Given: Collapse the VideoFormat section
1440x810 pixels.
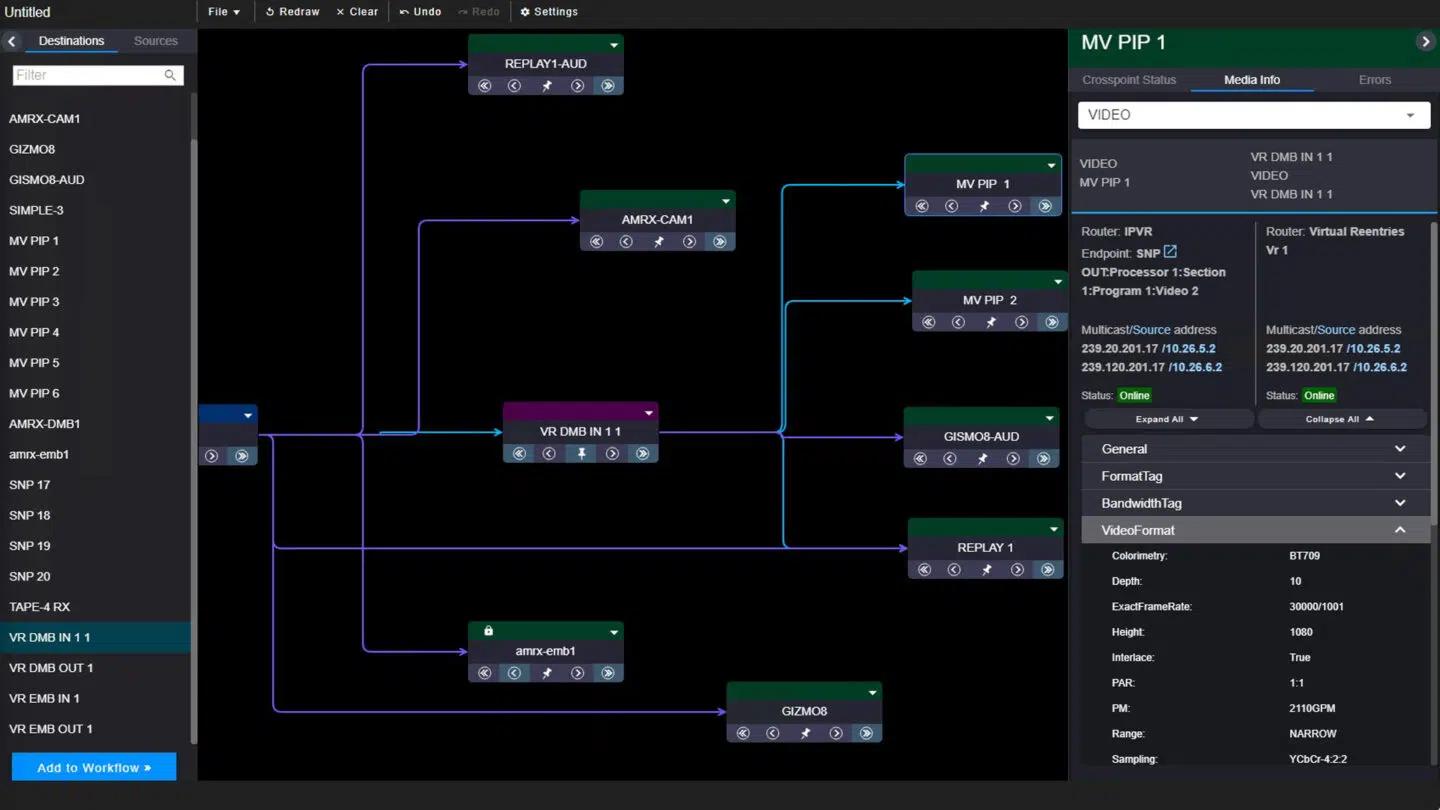Looking at the screenshot, I should [x=1255, y=530].
